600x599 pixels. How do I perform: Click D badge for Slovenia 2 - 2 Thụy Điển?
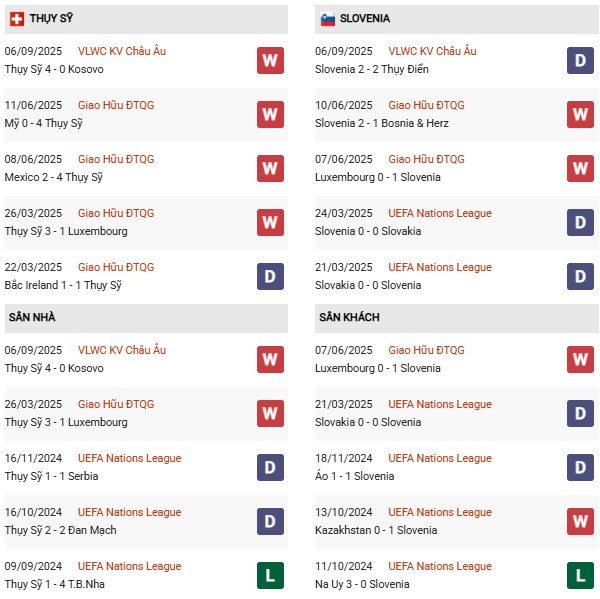[x=581, y=60]
